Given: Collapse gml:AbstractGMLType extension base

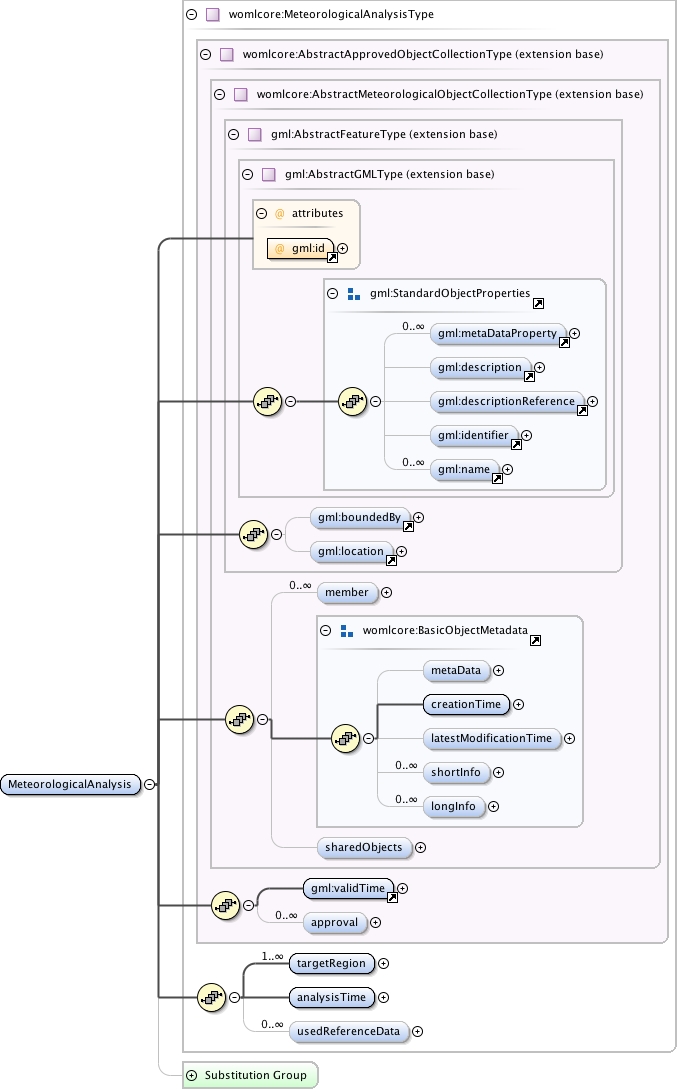Looking at the screenshot, I should click(x=248, y=174).
